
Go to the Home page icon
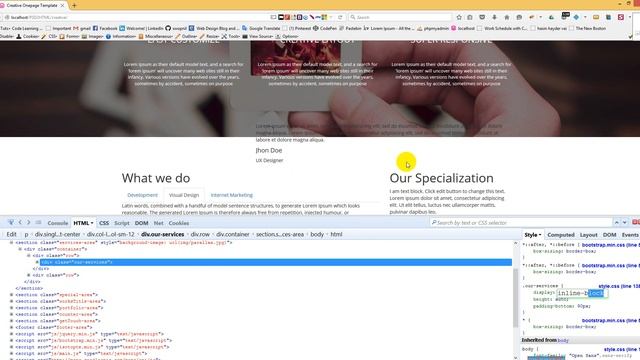tap(507, 17)
